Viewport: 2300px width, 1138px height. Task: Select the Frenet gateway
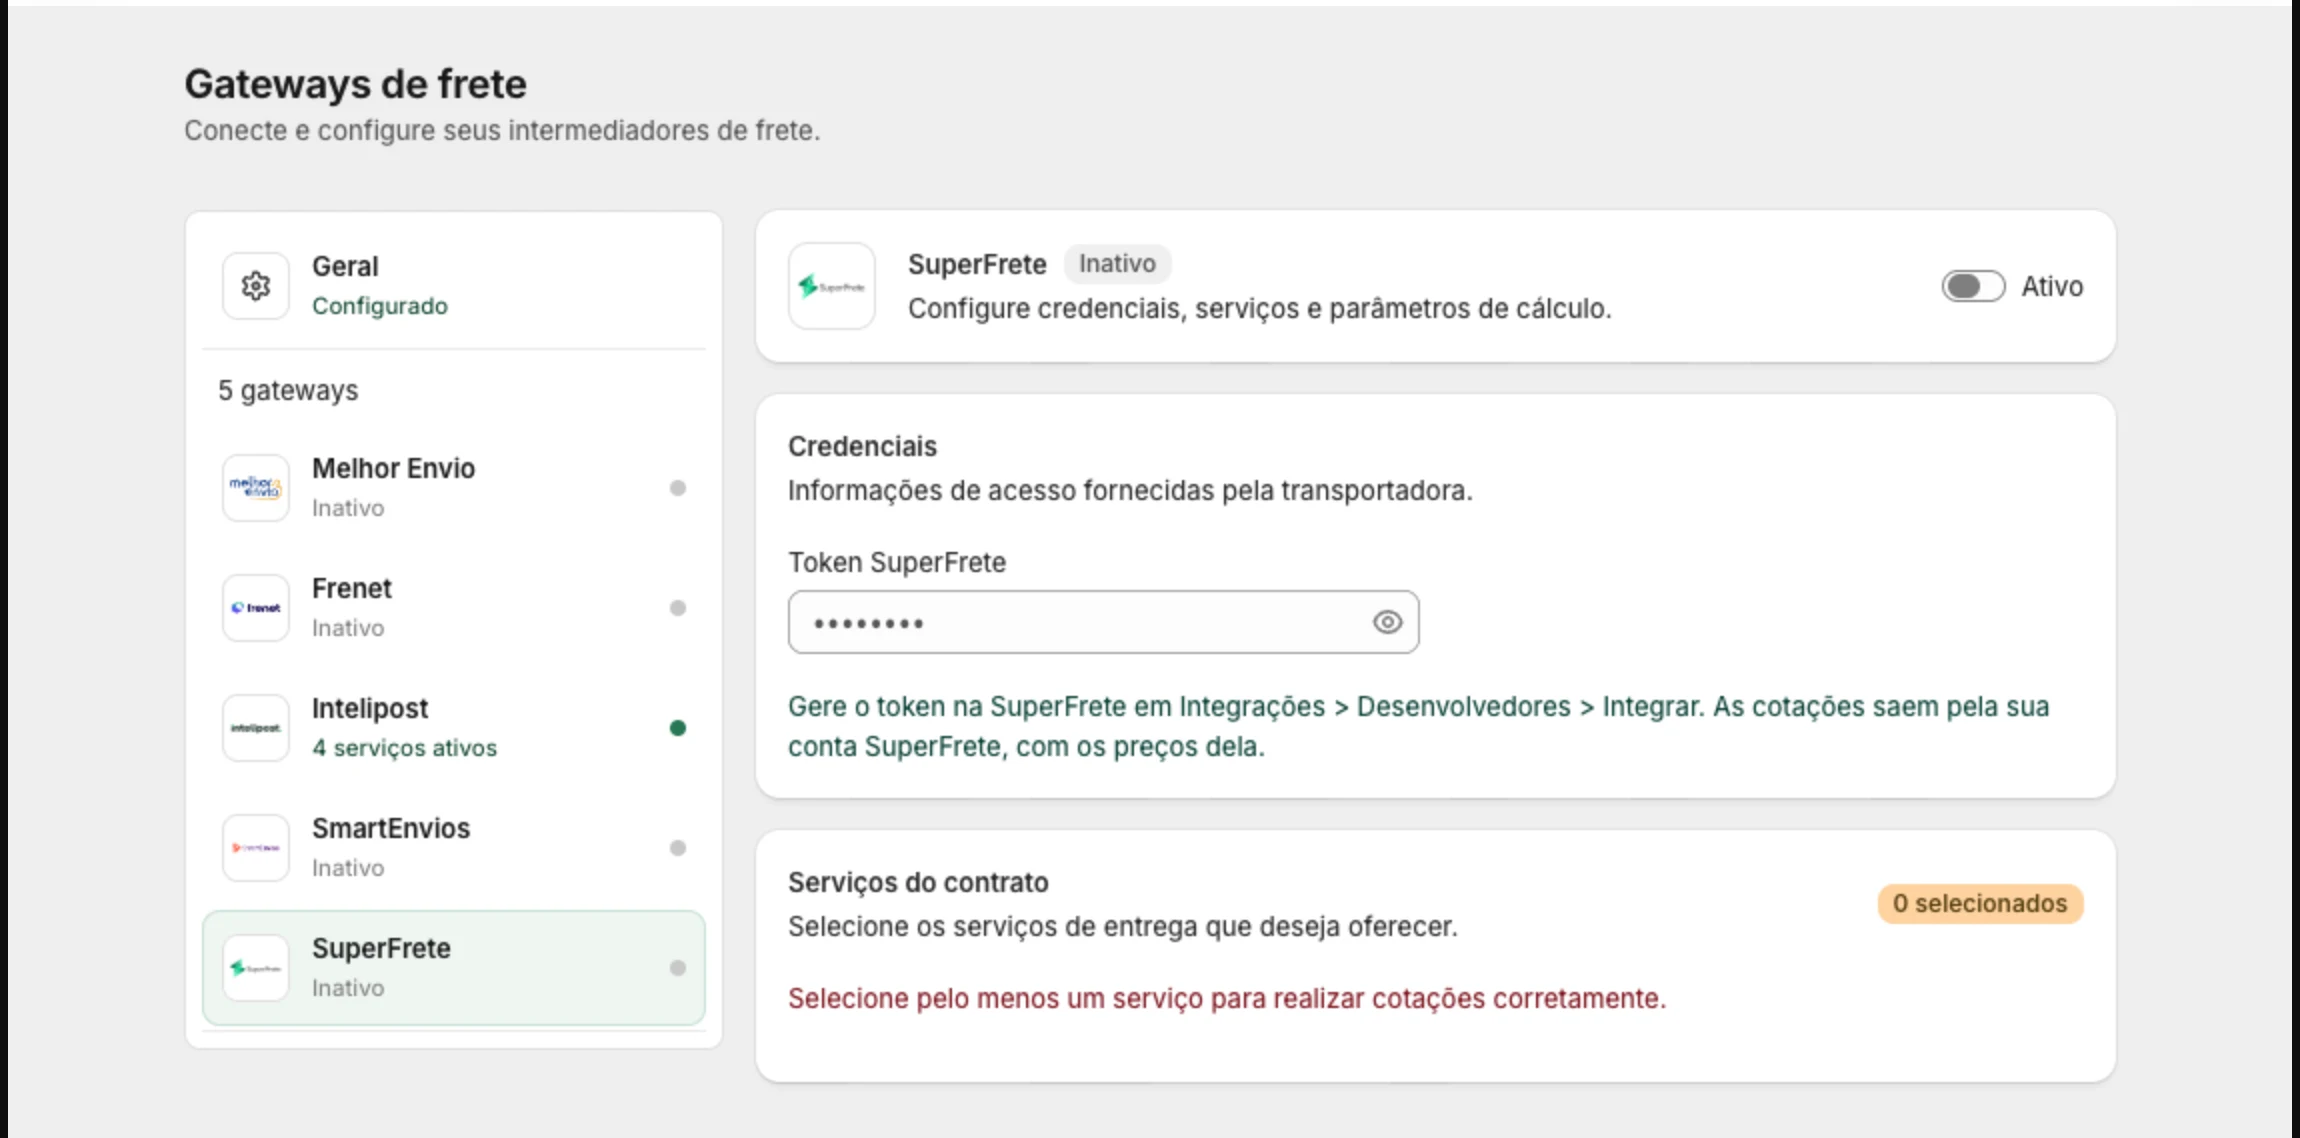pyautogui.click(x=454, y=608)
